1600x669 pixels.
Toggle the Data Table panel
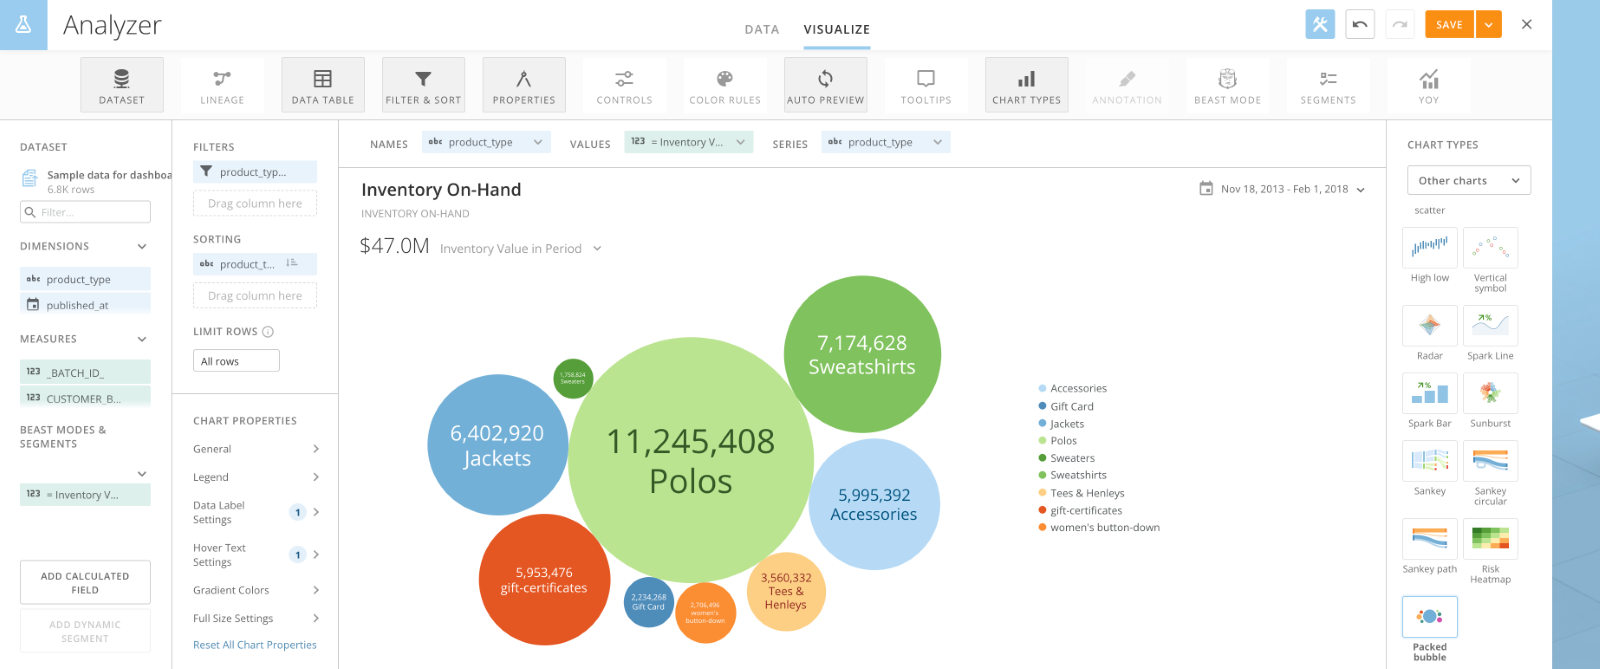coord(323,85)
